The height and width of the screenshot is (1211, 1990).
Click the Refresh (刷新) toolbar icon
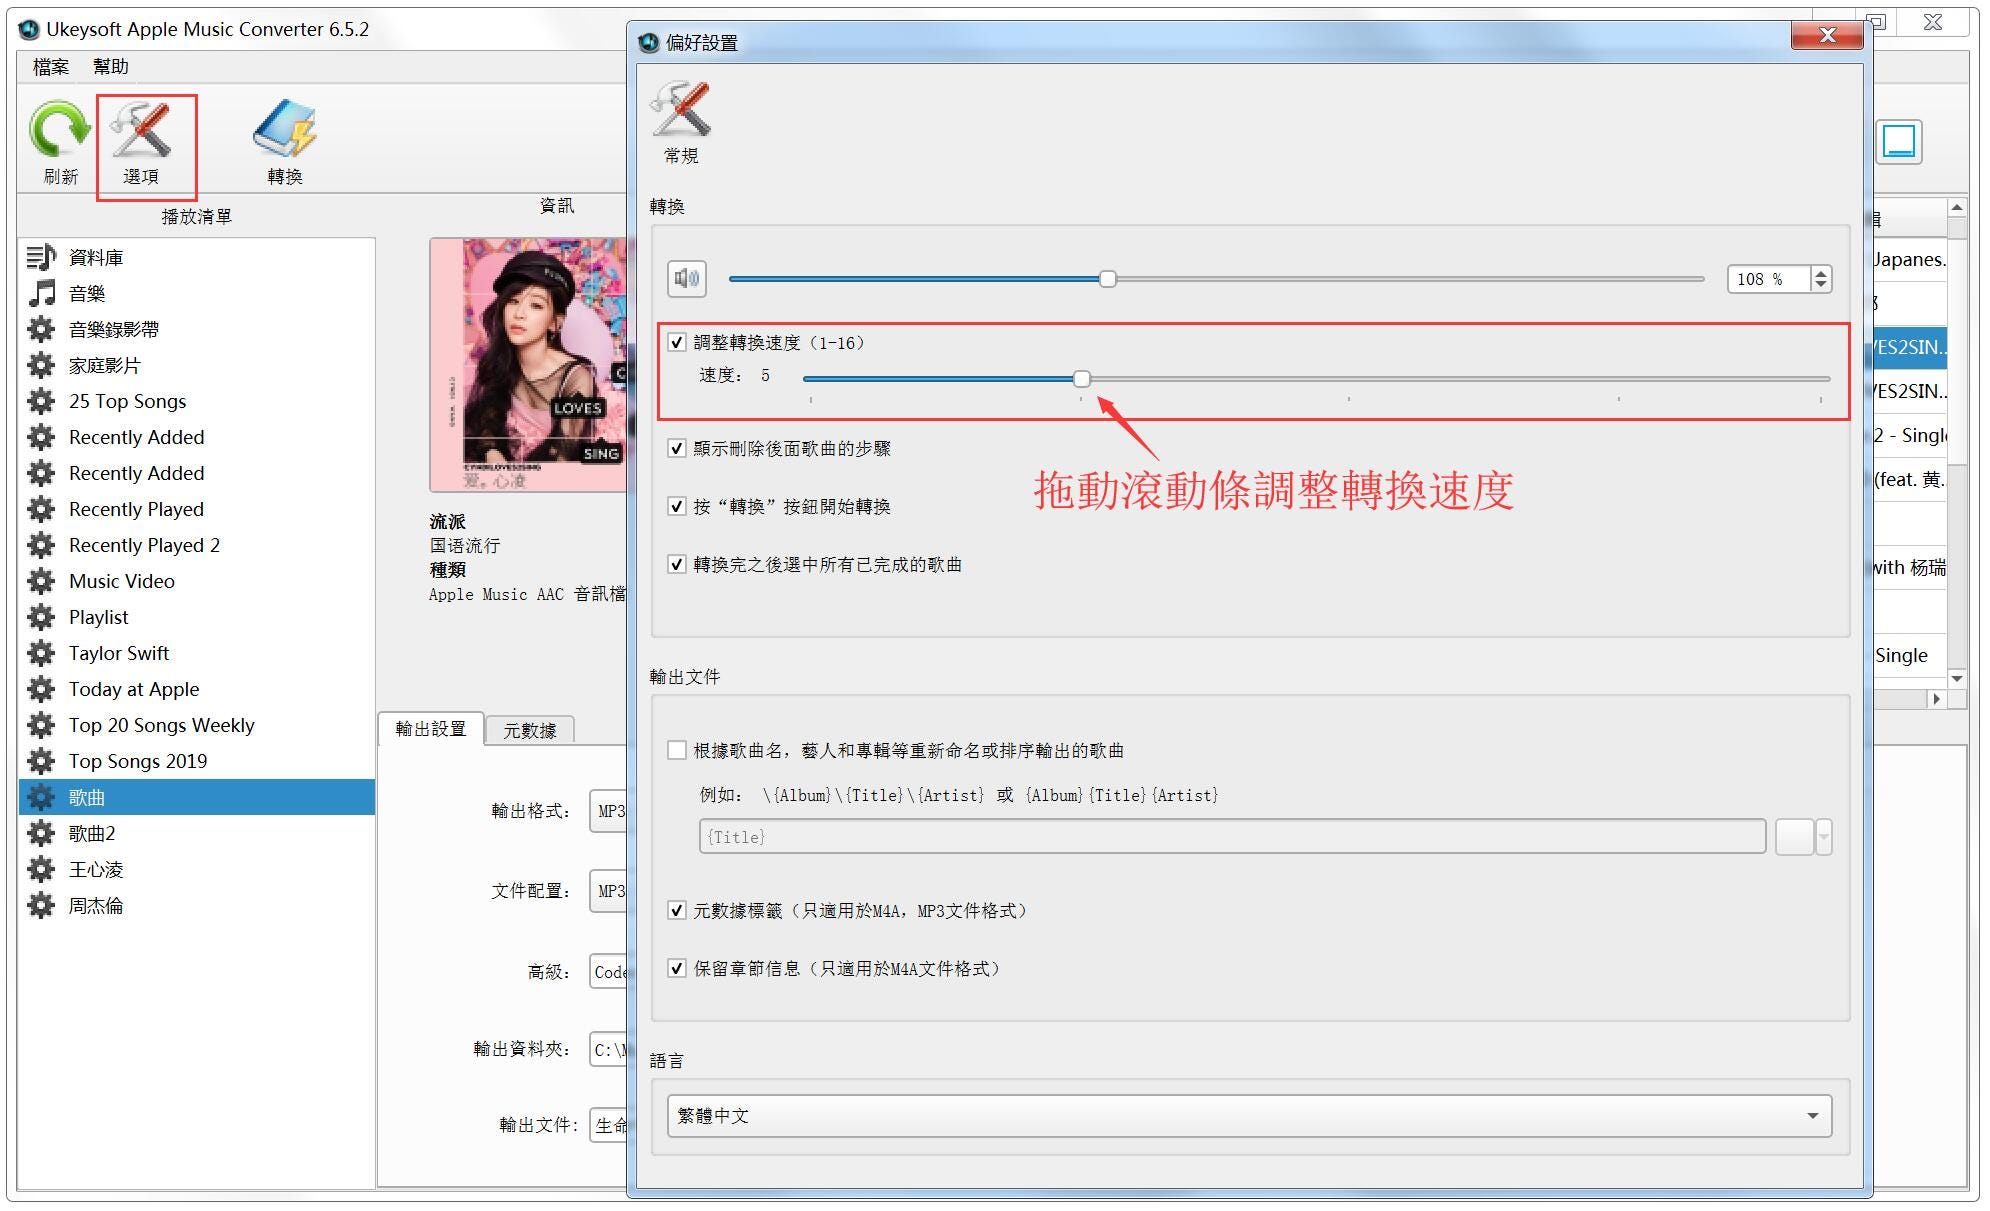click(59, 130)
